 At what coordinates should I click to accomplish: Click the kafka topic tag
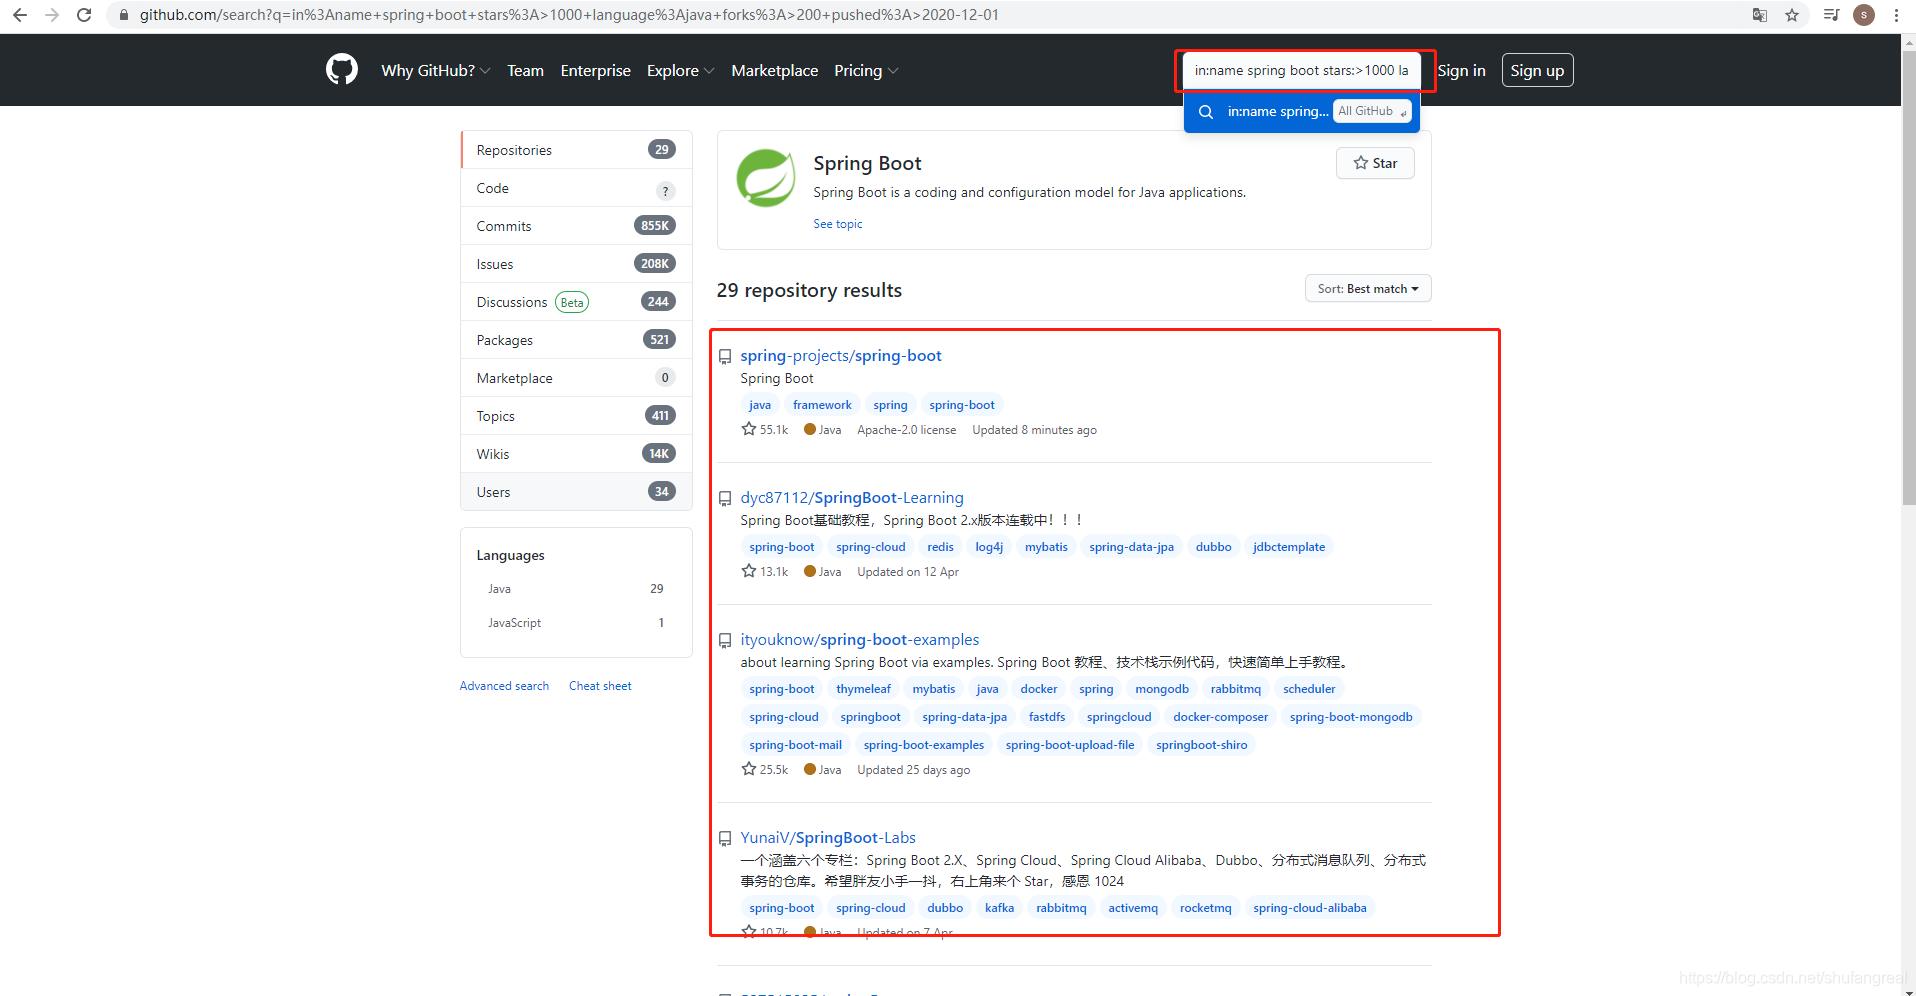click(999, 908)
